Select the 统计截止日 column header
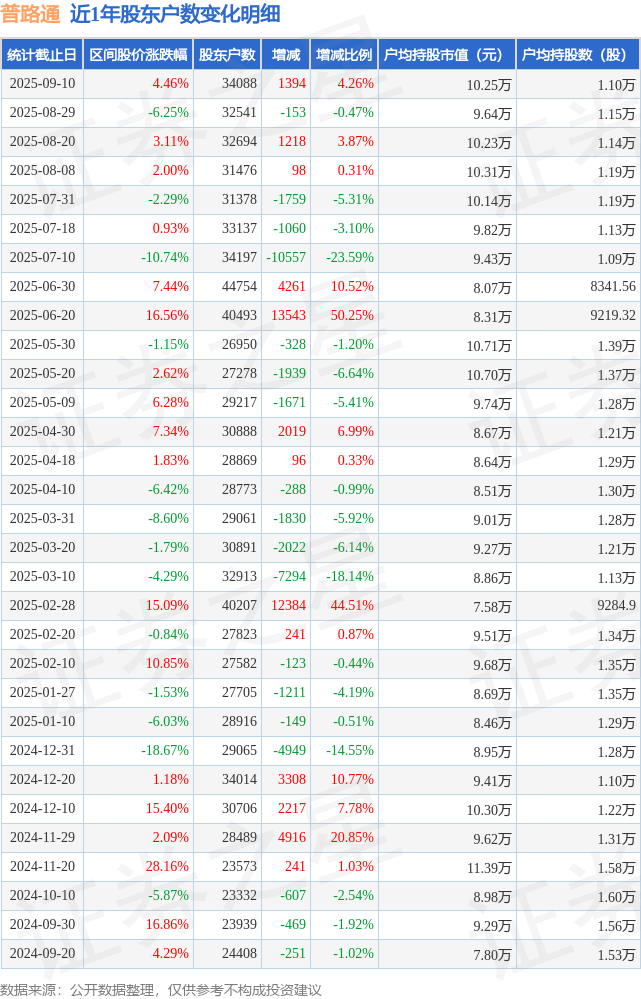The width and height of the screenshot is (641, 999). tap(41, 55)
